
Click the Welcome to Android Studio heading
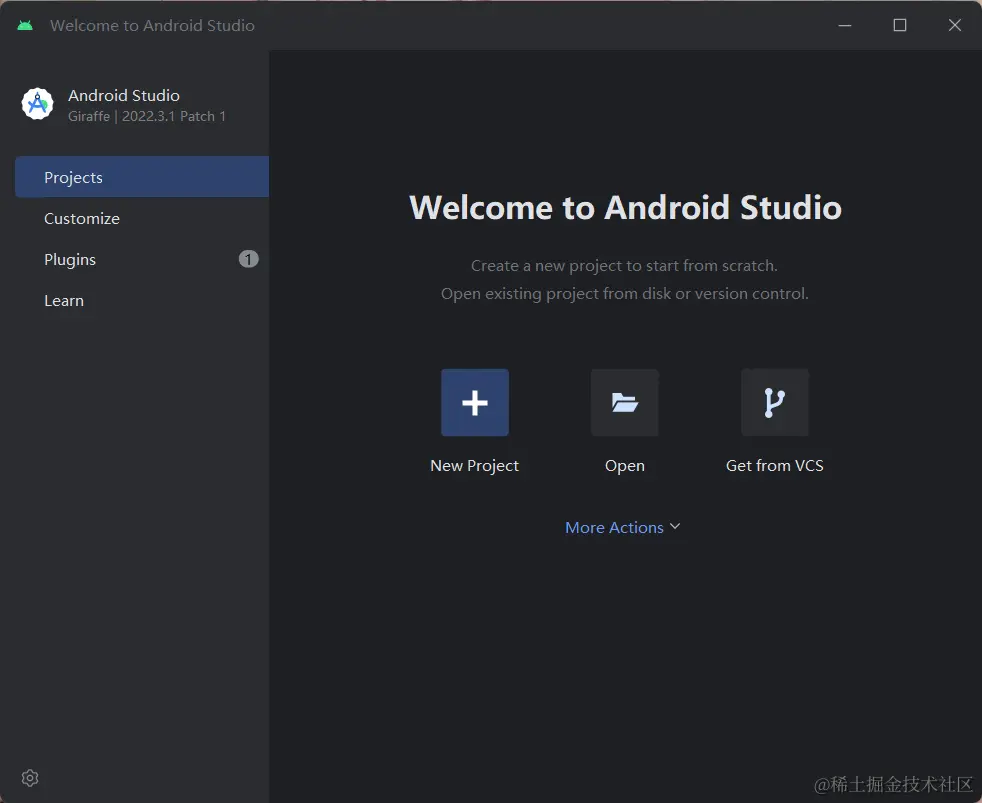point(625,207)
